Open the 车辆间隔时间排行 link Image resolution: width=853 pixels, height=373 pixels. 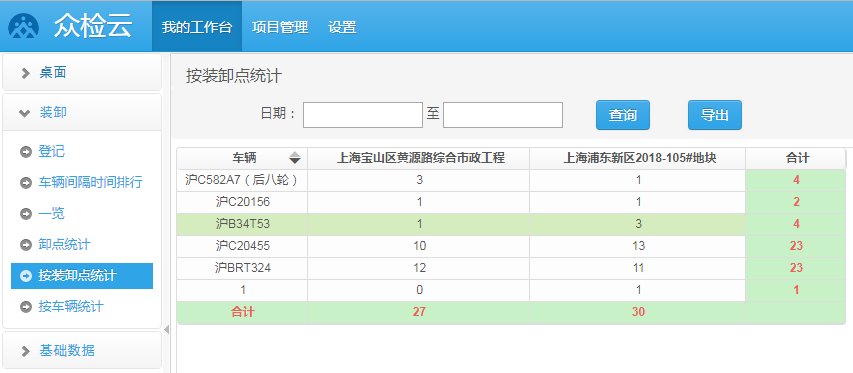[x=91, y=183]
